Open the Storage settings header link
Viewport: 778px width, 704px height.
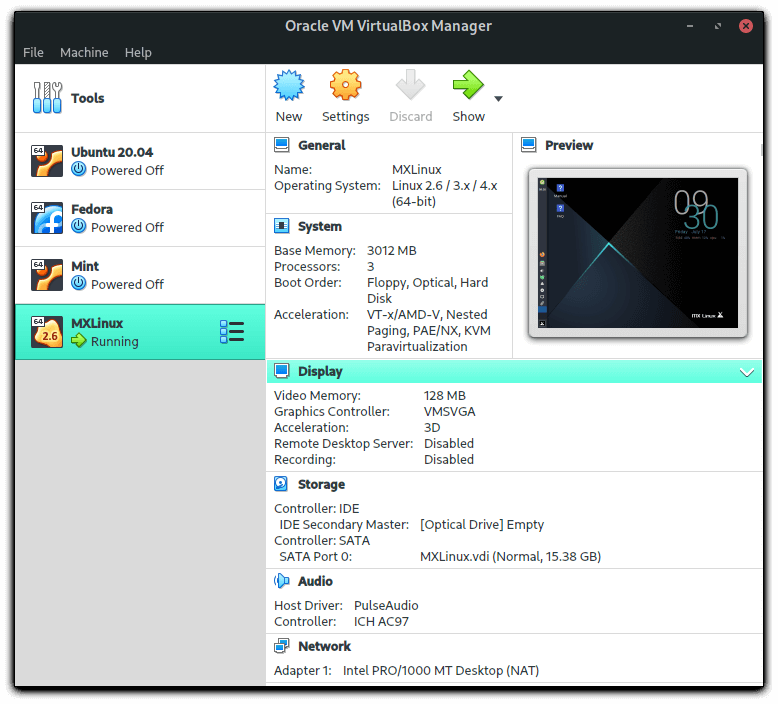pyautogui.click(x=322, y=485)
